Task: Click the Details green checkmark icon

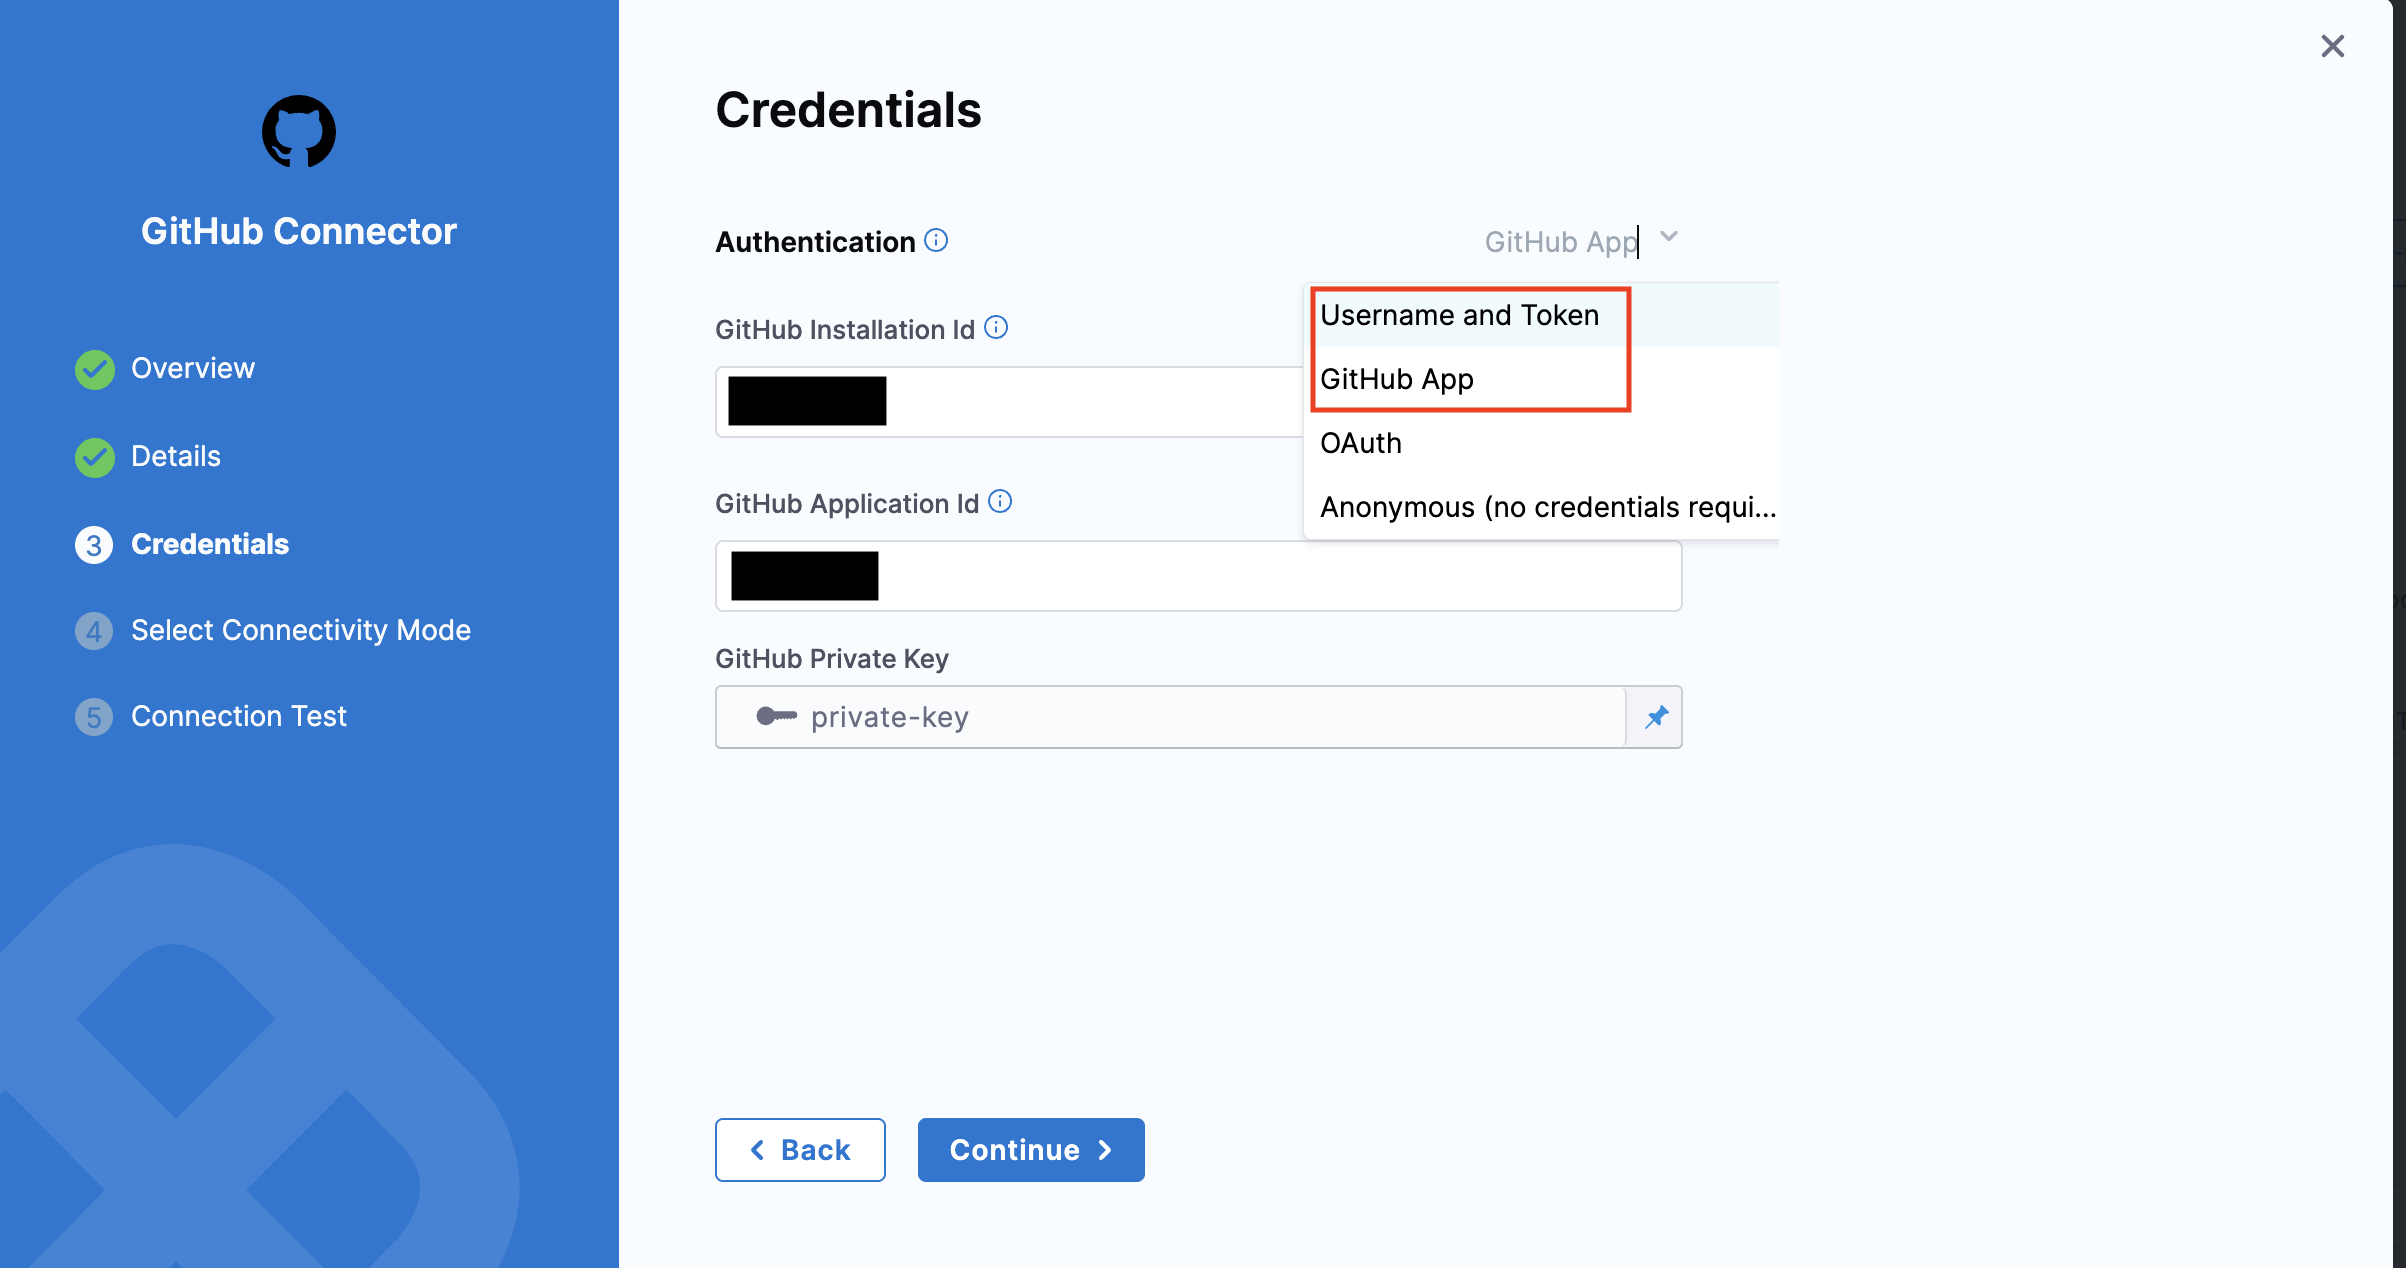Action: tap(95, 457)
